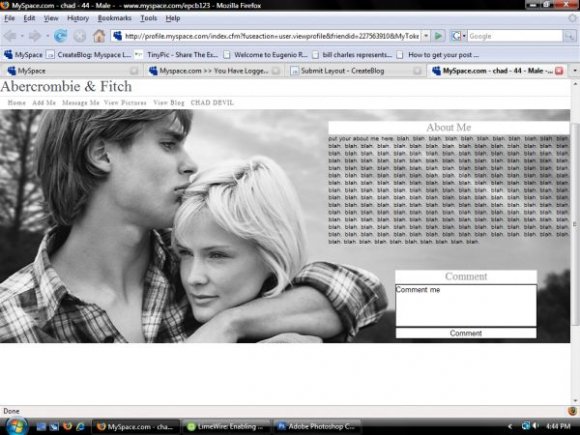Viewport: 580px width, 435px height.
Task: Launch Firefox from quick launch
Action: 67,426
